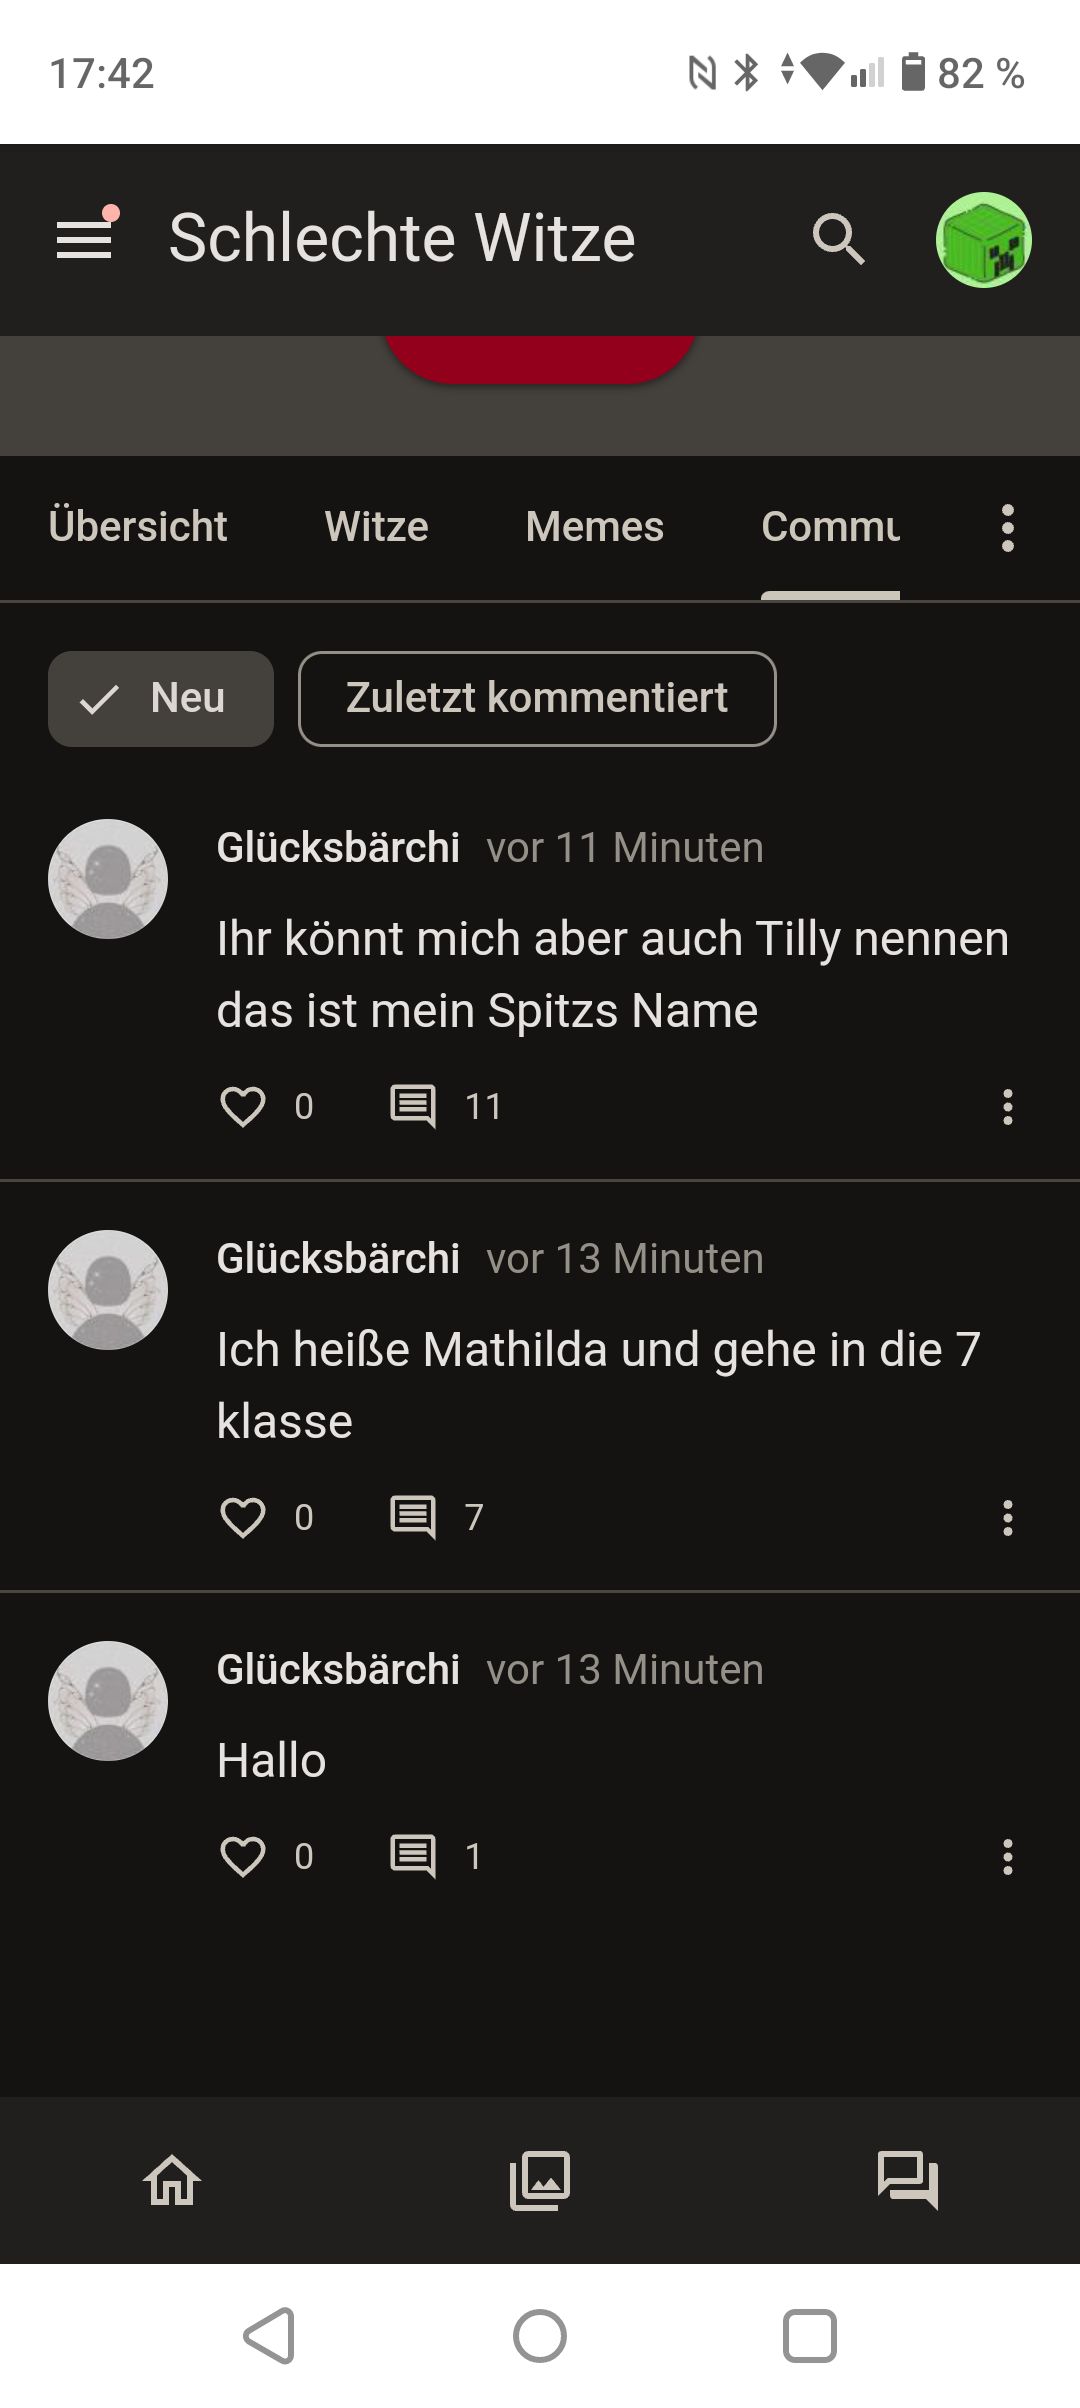Like the post mentioning Tilly
The height and width of the screenshot is (2408, 1080).
(x=243, y=1106)
